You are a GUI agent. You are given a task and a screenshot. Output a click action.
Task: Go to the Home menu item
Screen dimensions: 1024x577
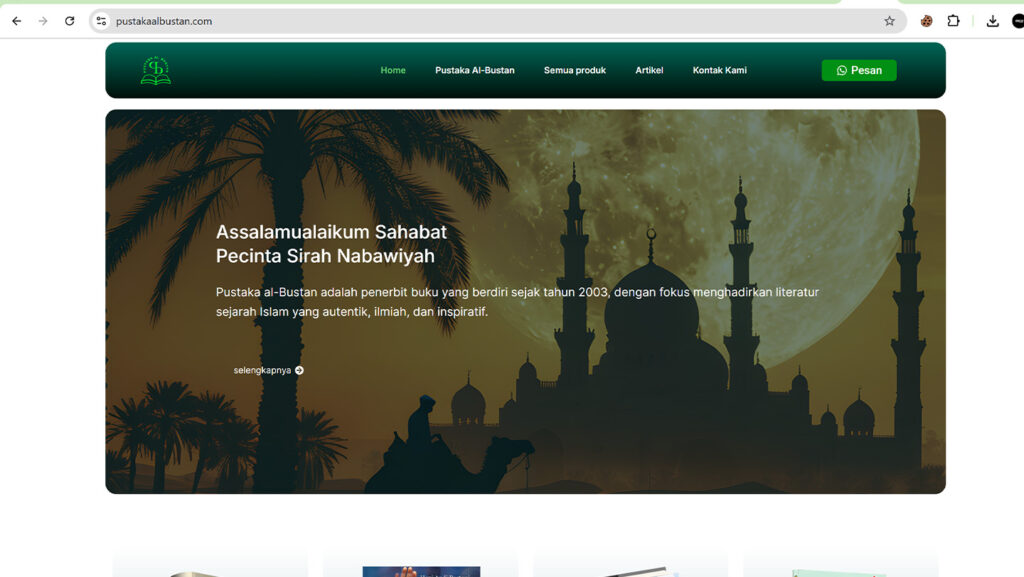393,71
